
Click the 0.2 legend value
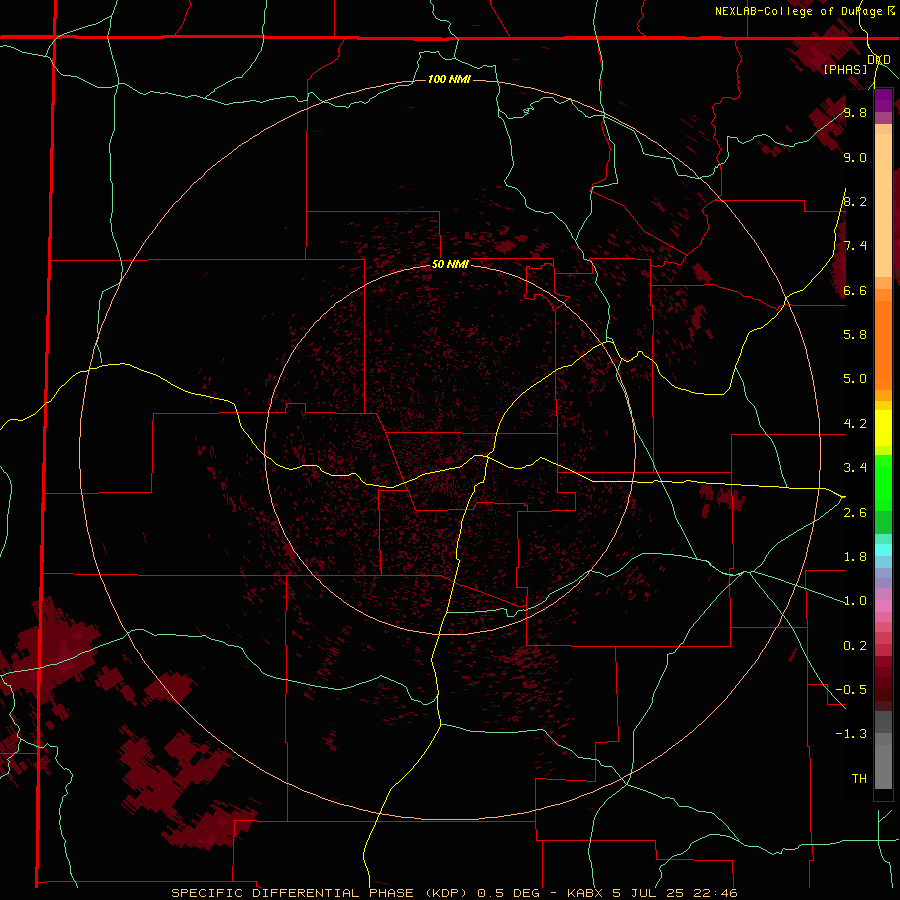[x=855, y=646]
